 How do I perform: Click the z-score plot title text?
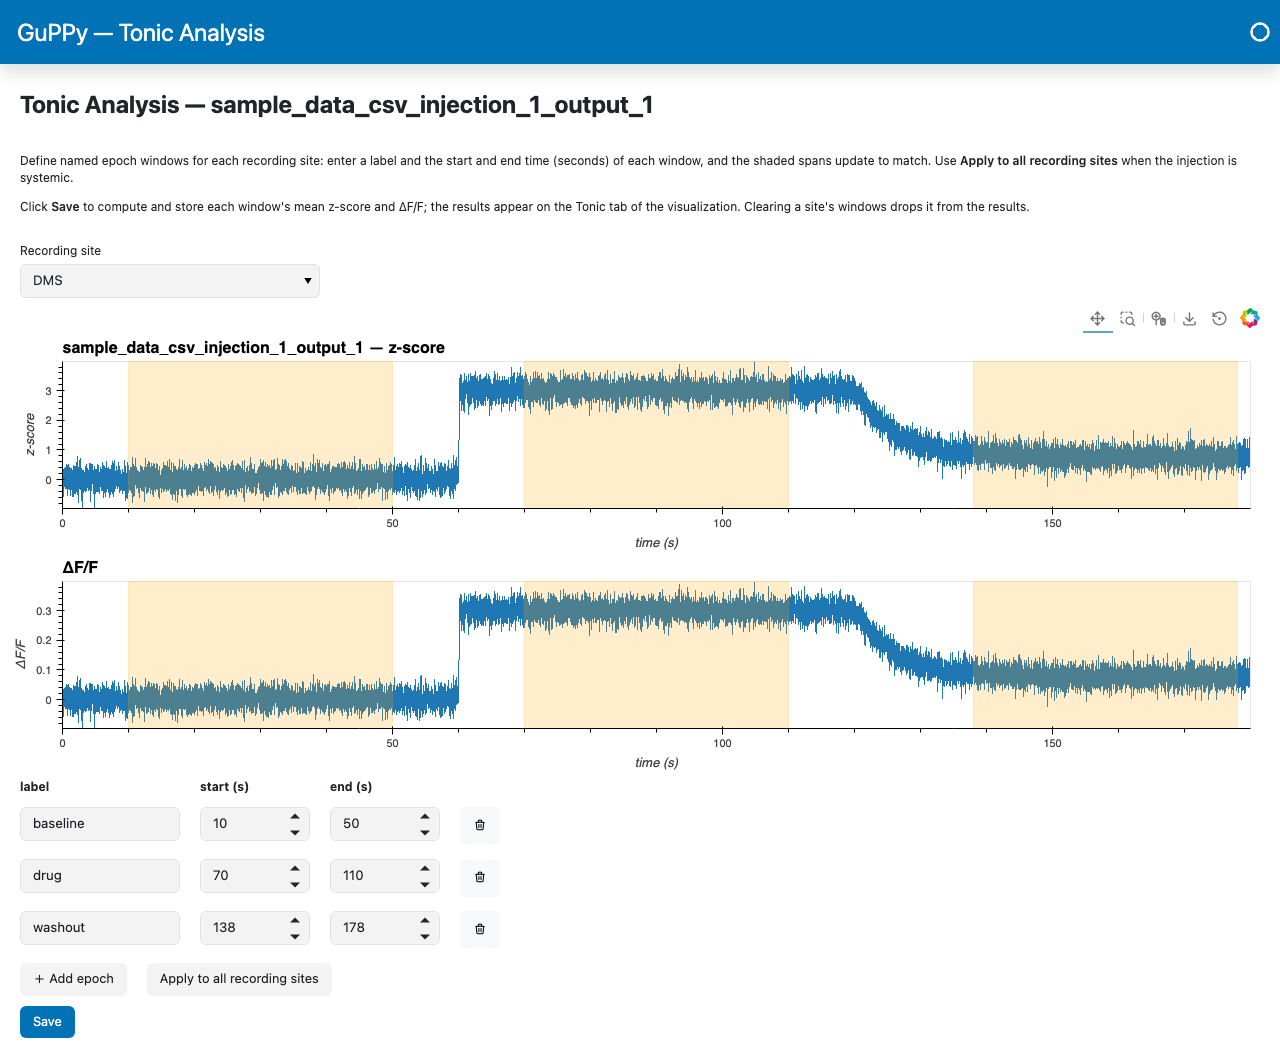[x=253, y=348]
